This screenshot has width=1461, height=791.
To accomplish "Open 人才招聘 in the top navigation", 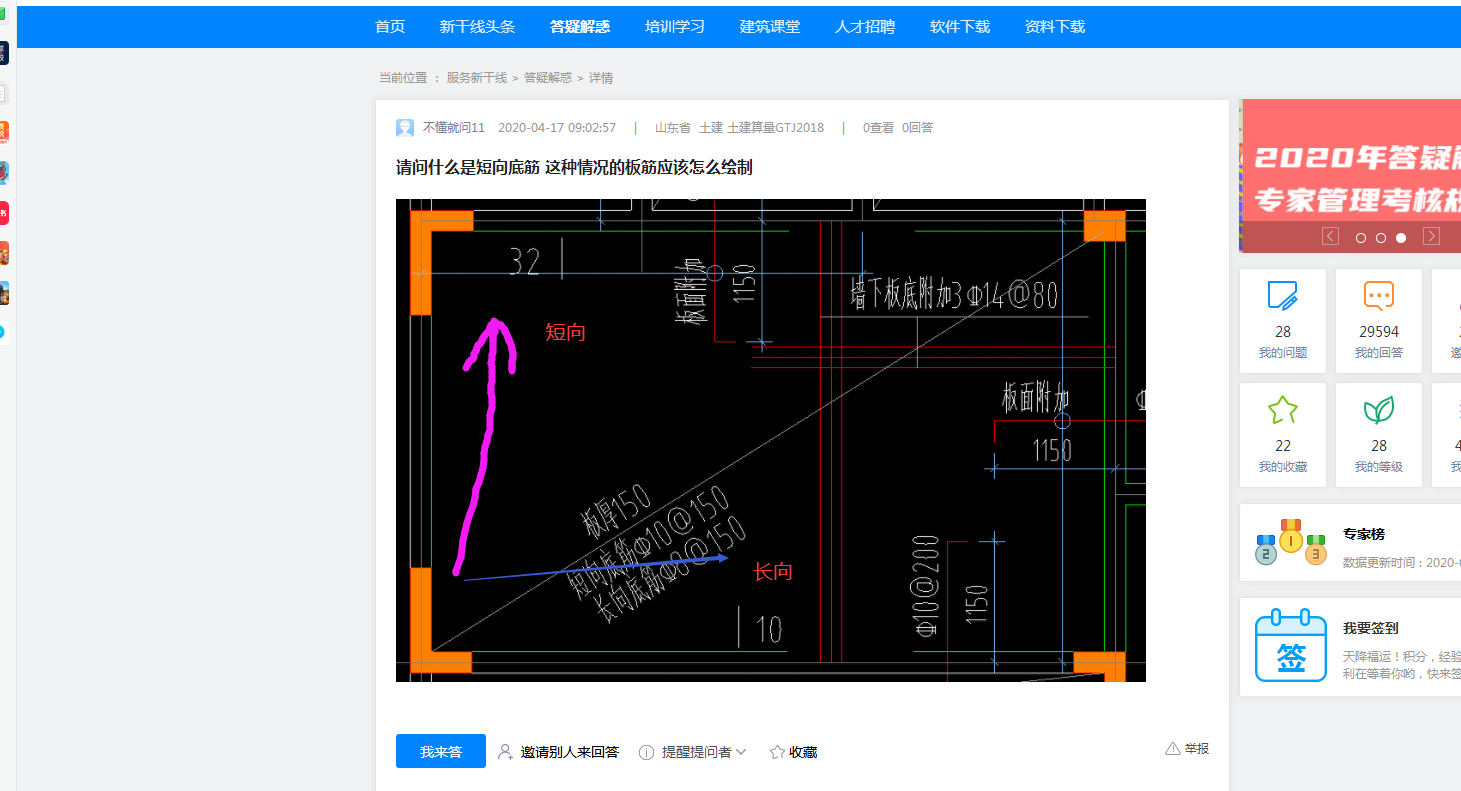I will pyautogui.click(x=865, y=27).
